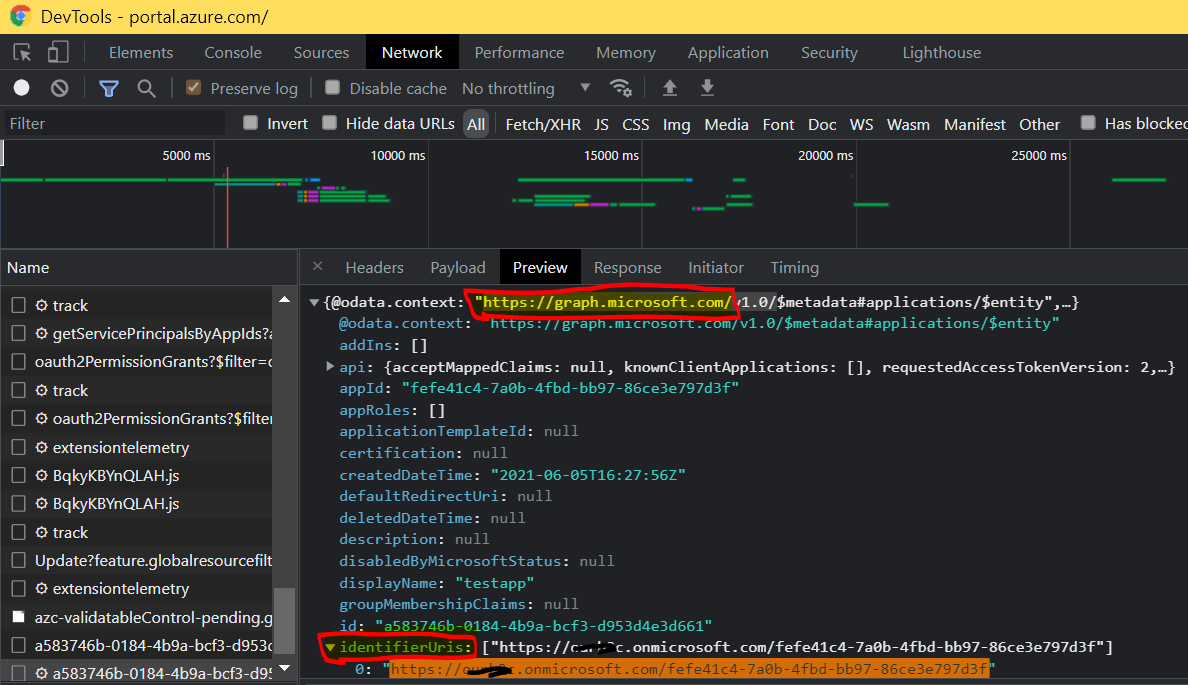1188x685 pixels.
Task: Tick checkbox beside azc-validatableControl-pending request
Action: click(18, 617)
